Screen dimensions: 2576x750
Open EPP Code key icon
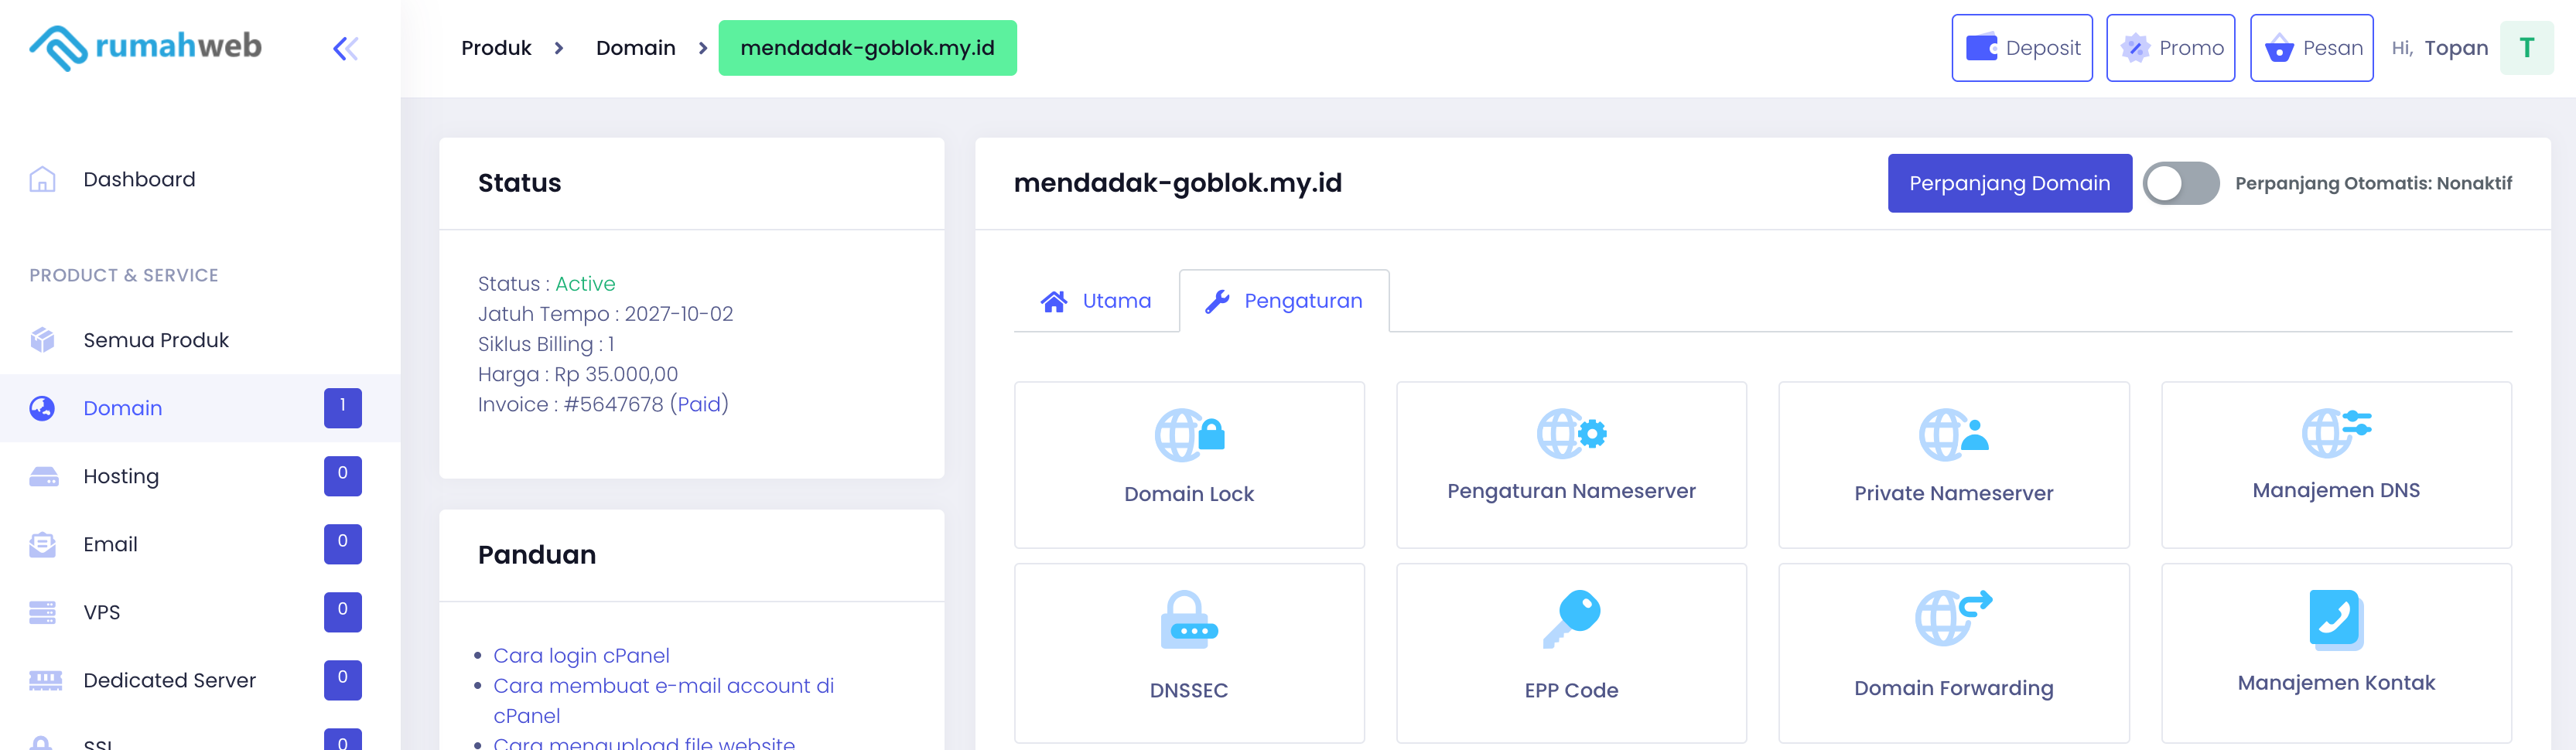pyautogui.click(x=1571, y=619)
